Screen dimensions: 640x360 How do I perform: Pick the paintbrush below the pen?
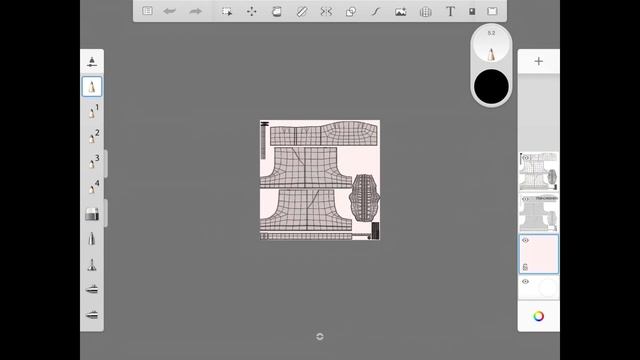pos(92,264)
